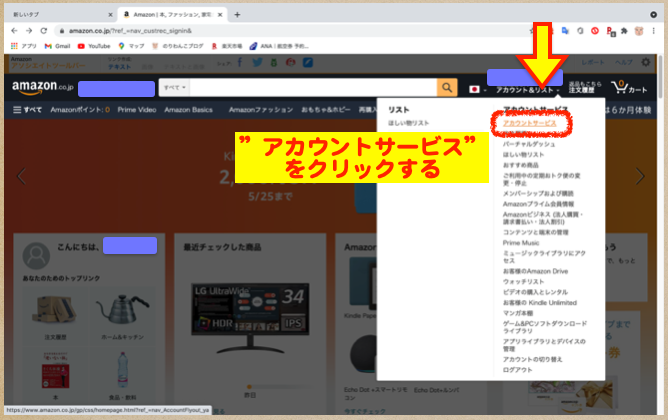Image resolution: width=668 pixels, height=420 pixels.
Task: Open the Gmail bookmark
Action: (58, 46)
